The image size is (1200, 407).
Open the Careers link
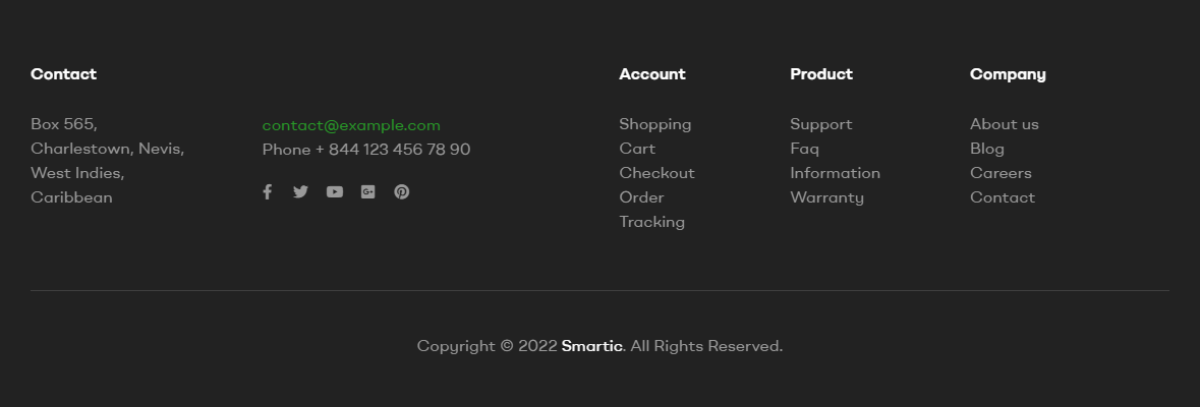[x=1001, y=173]
